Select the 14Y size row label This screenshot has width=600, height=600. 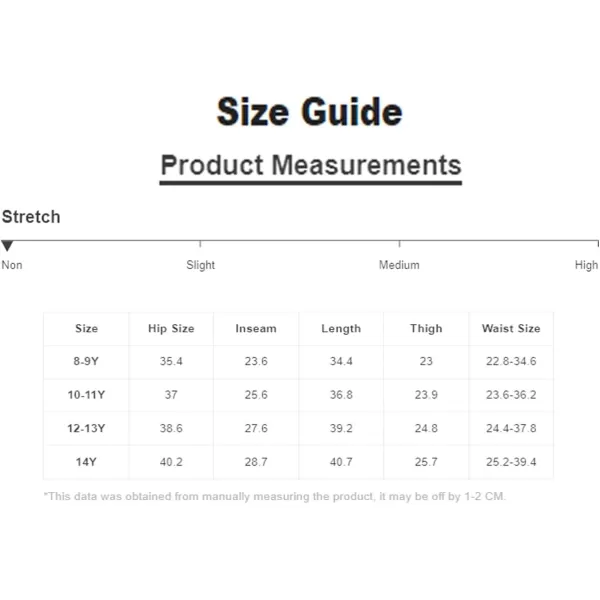86,462
